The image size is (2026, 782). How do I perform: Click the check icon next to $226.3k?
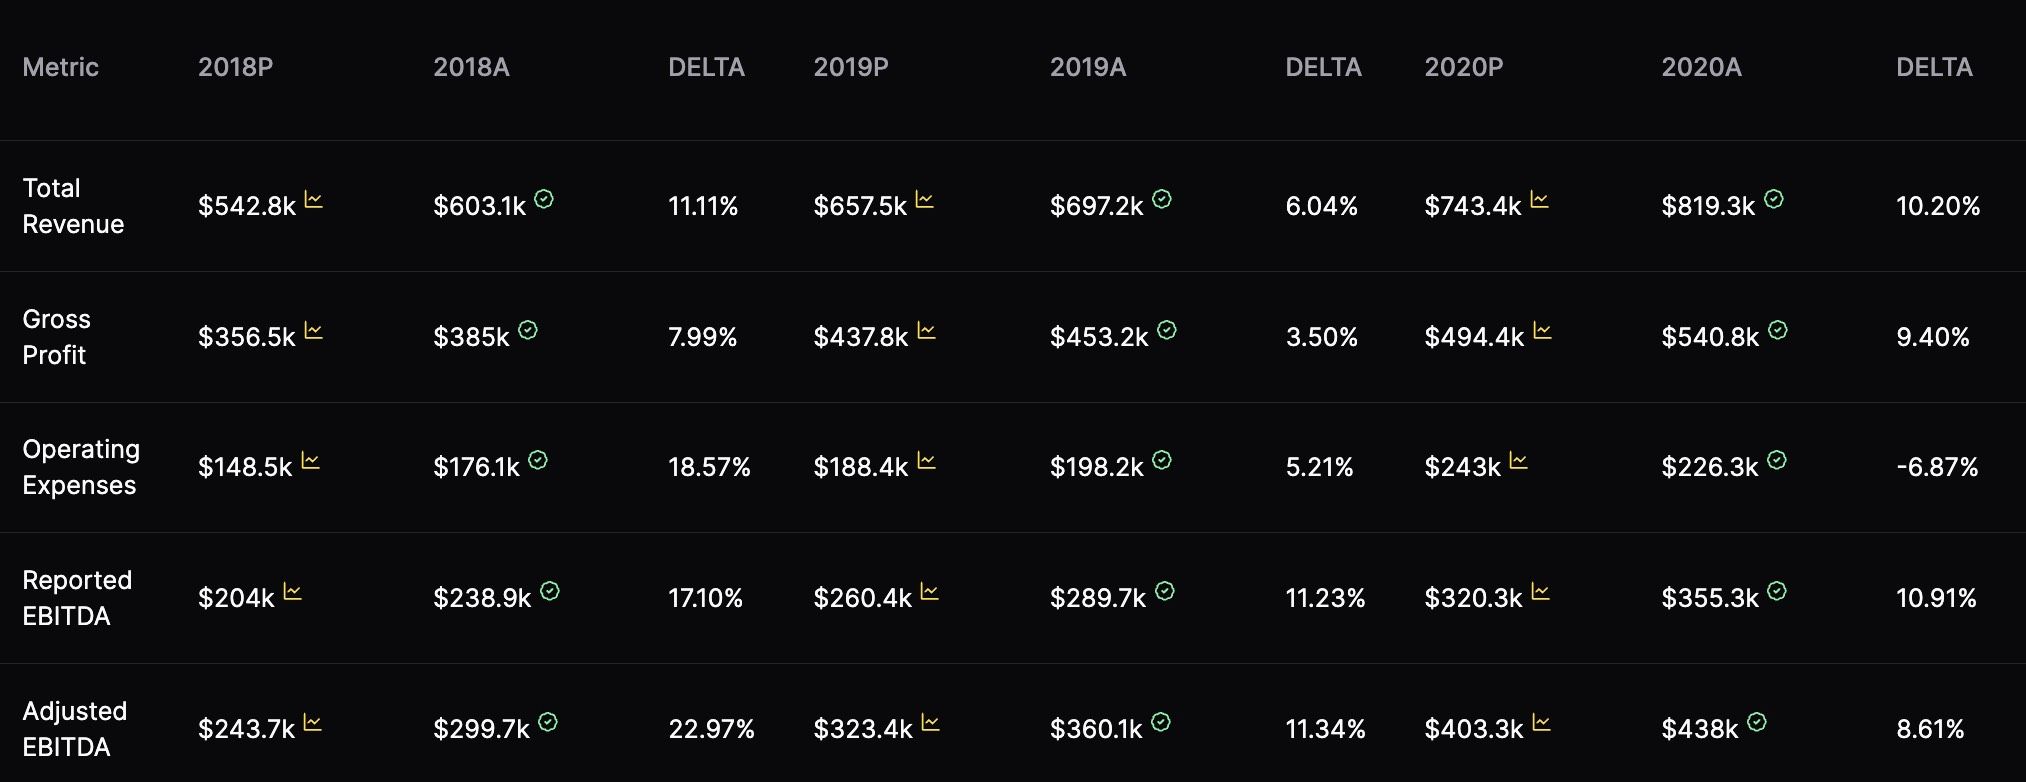pyautogui.click(x=1777, y=460)
